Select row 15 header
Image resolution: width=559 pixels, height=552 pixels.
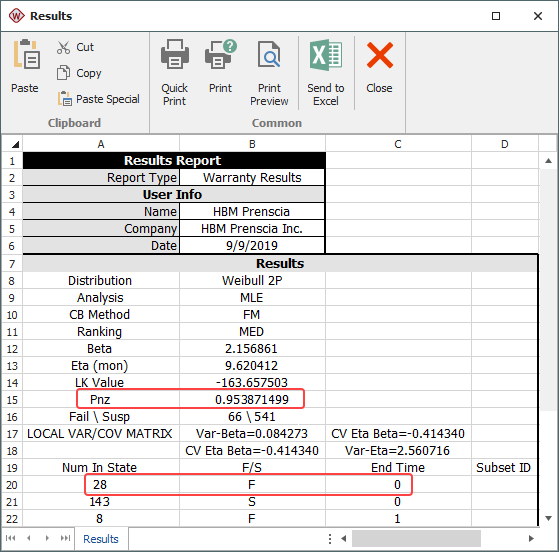pos(12,399)
